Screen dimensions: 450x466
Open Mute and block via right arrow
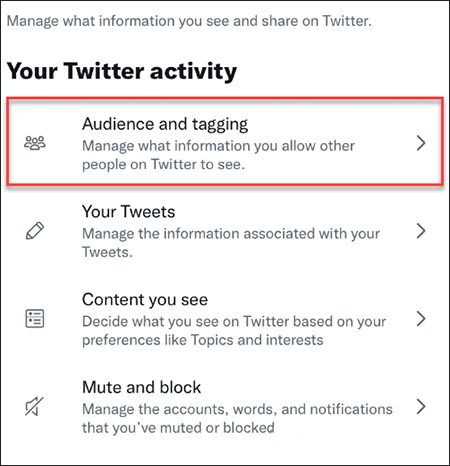click(x=421, y=406)
